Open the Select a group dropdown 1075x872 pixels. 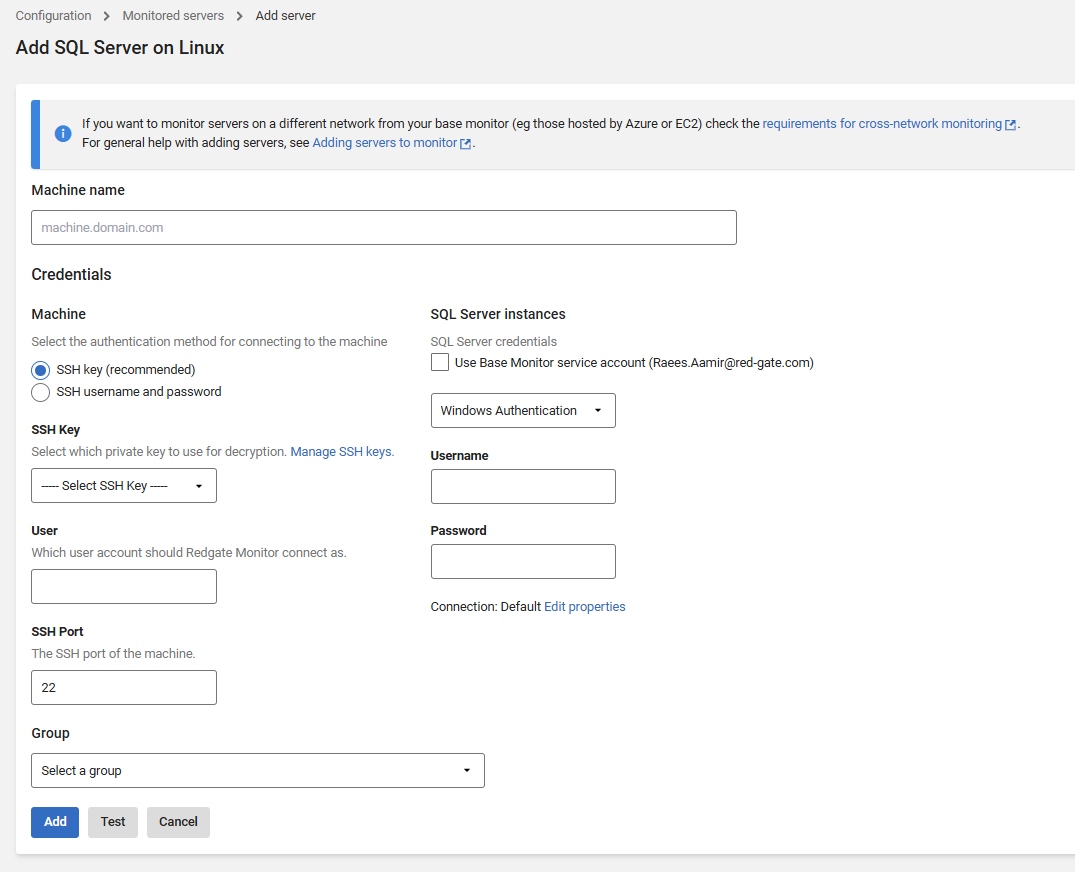coord(258,771)
